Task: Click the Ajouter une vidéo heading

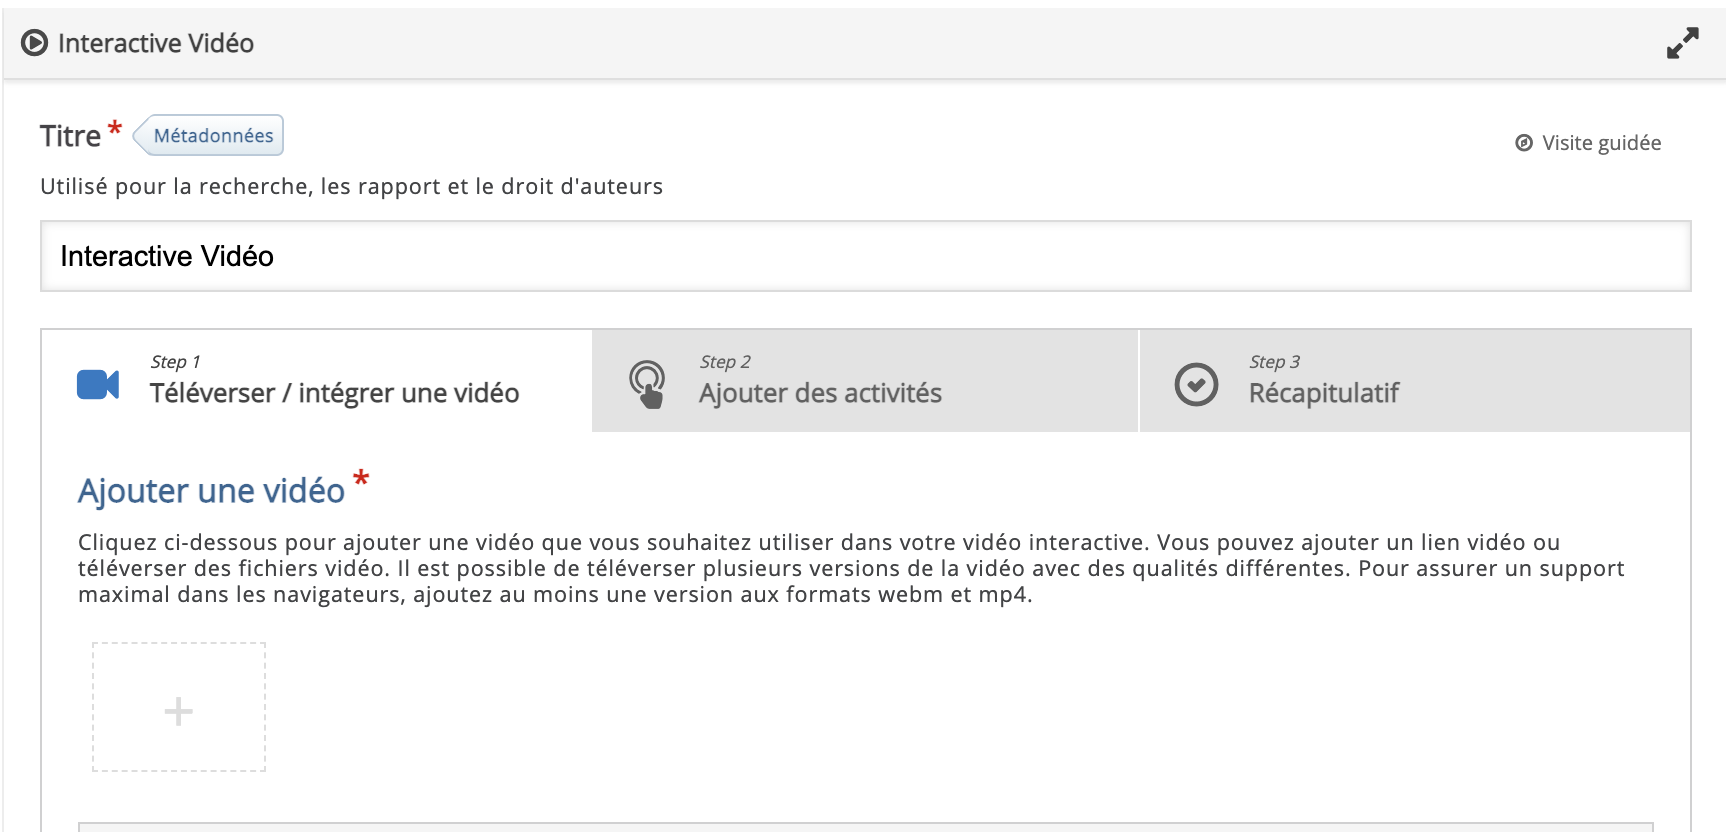Action: pos(211,491)
